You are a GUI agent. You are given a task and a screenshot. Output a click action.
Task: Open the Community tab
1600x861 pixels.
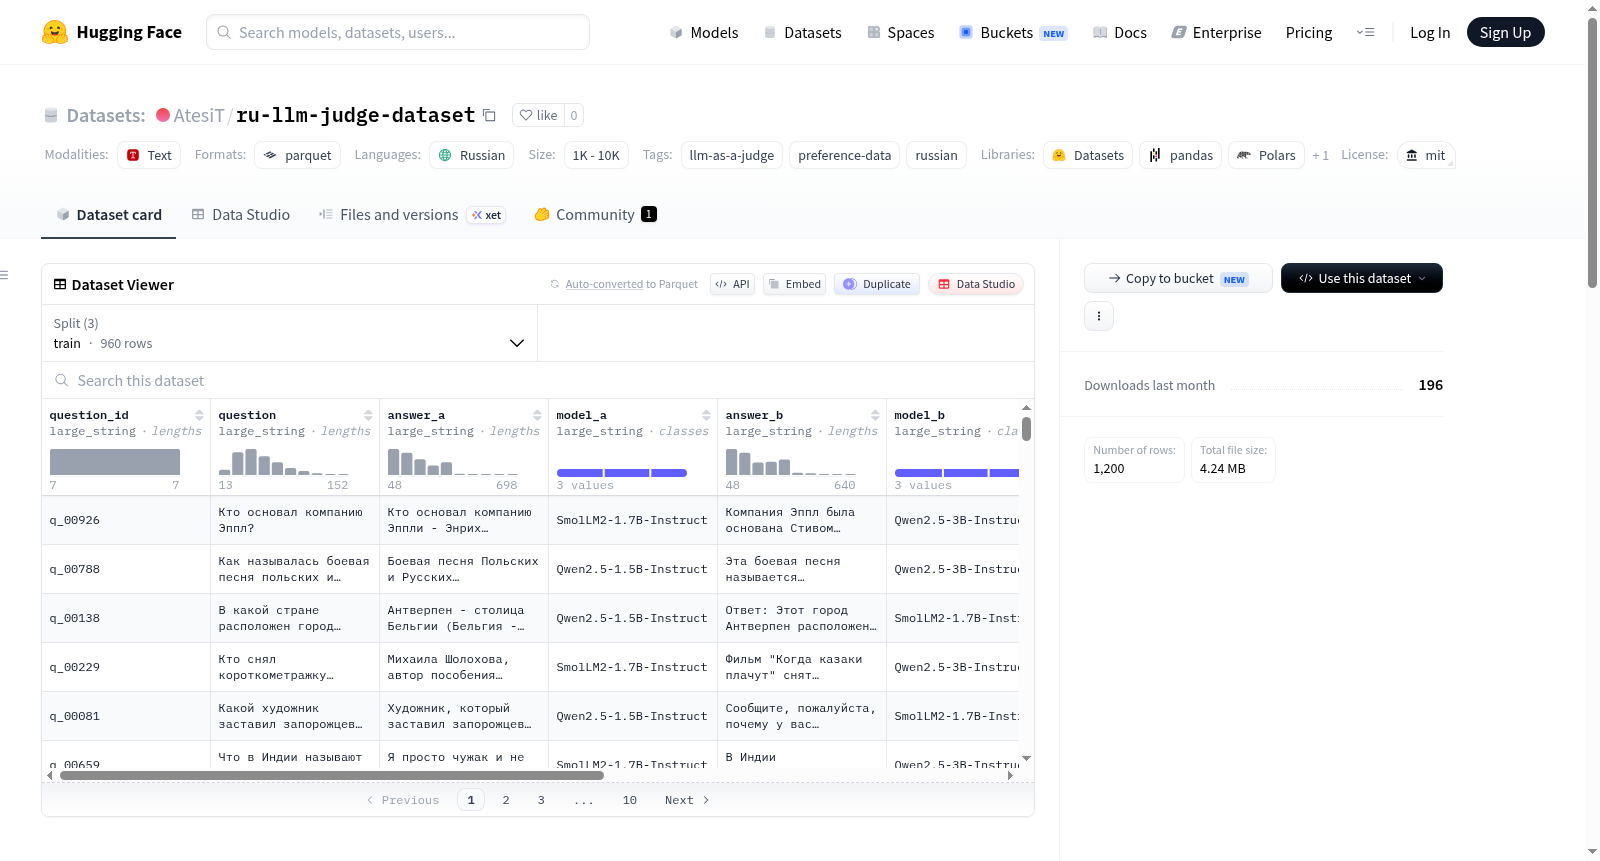point(595,214)
